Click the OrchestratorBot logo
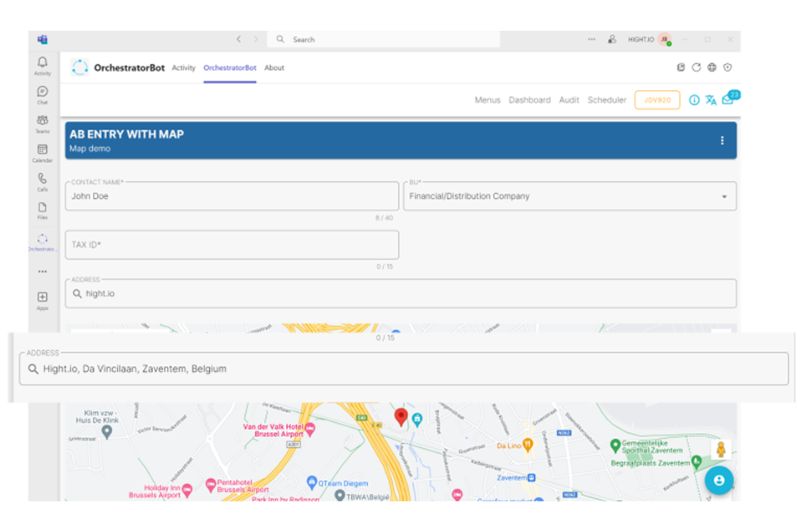Screen dimensions: 803x532 [x=80, y=67]
